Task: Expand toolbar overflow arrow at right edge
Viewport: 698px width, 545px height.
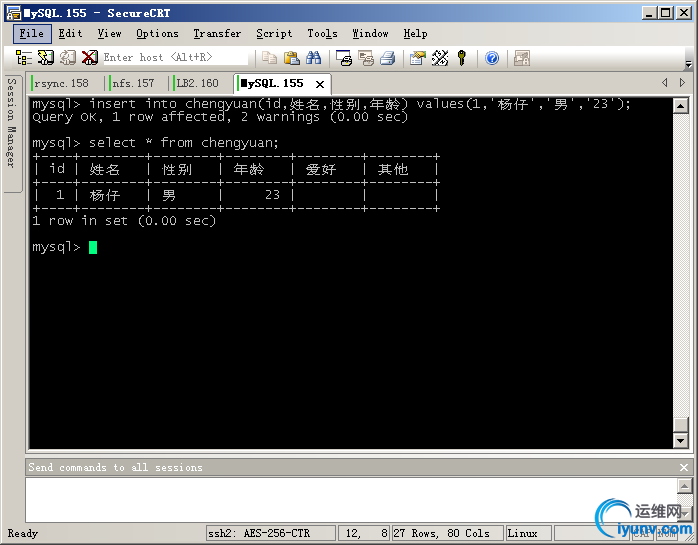Action: click(x=688, y=65)
